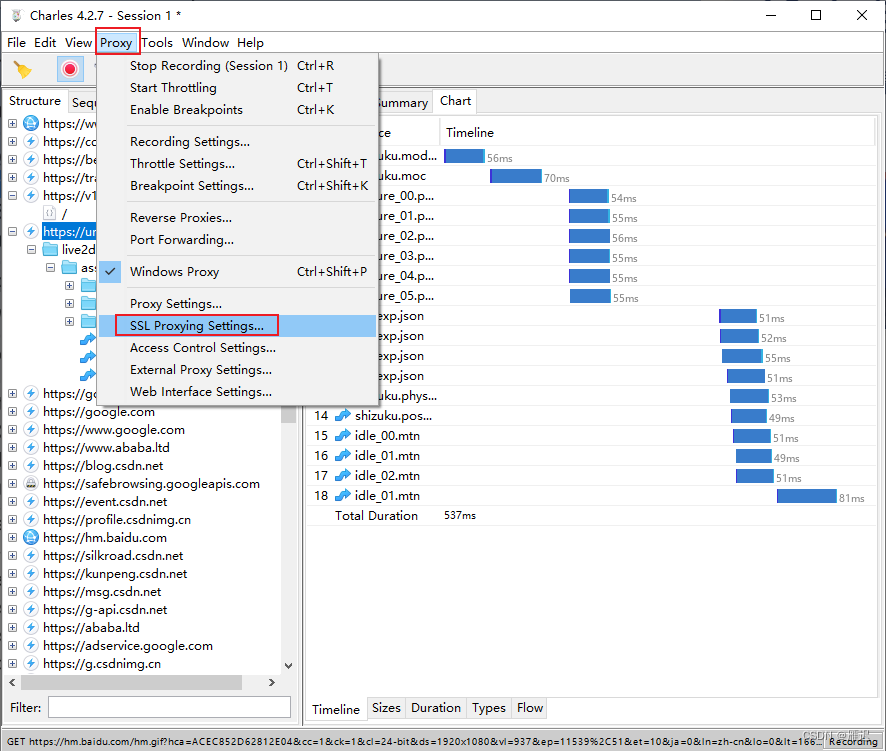886x751 pixels.
Task: Click the arrow icon beside idle_00.mtn
Action: click(x=342, y=436)
